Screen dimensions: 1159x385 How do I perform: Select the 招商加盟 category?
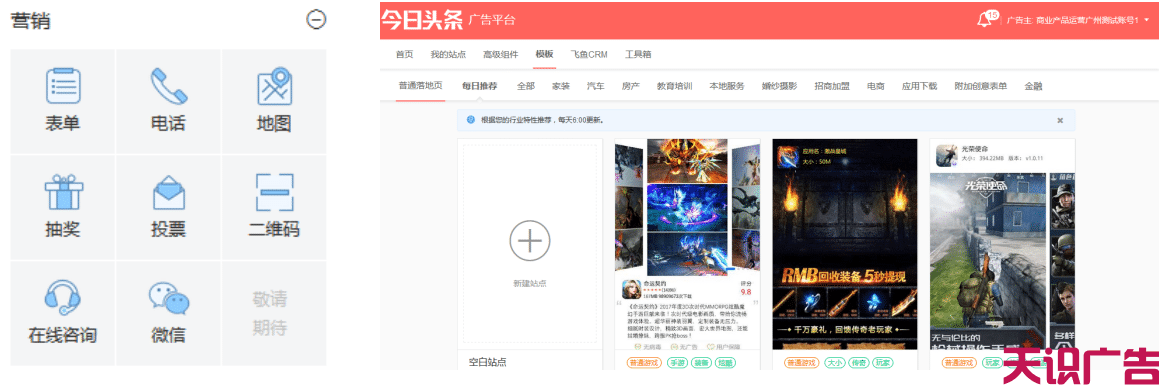point(832,86)
